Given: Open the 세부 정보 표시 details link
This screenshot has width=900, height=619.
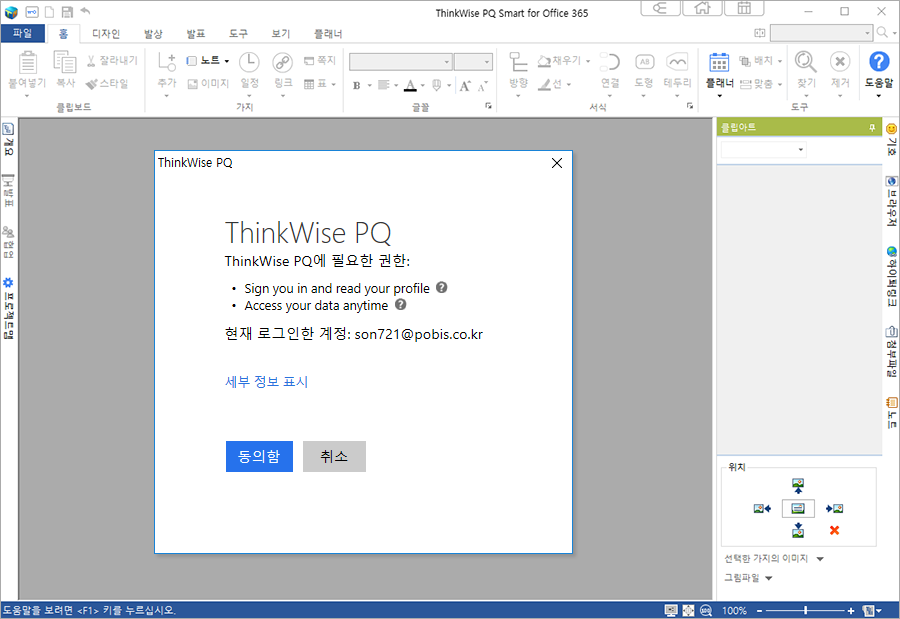Looking at the screenshot, I should (x=266, y=382).
